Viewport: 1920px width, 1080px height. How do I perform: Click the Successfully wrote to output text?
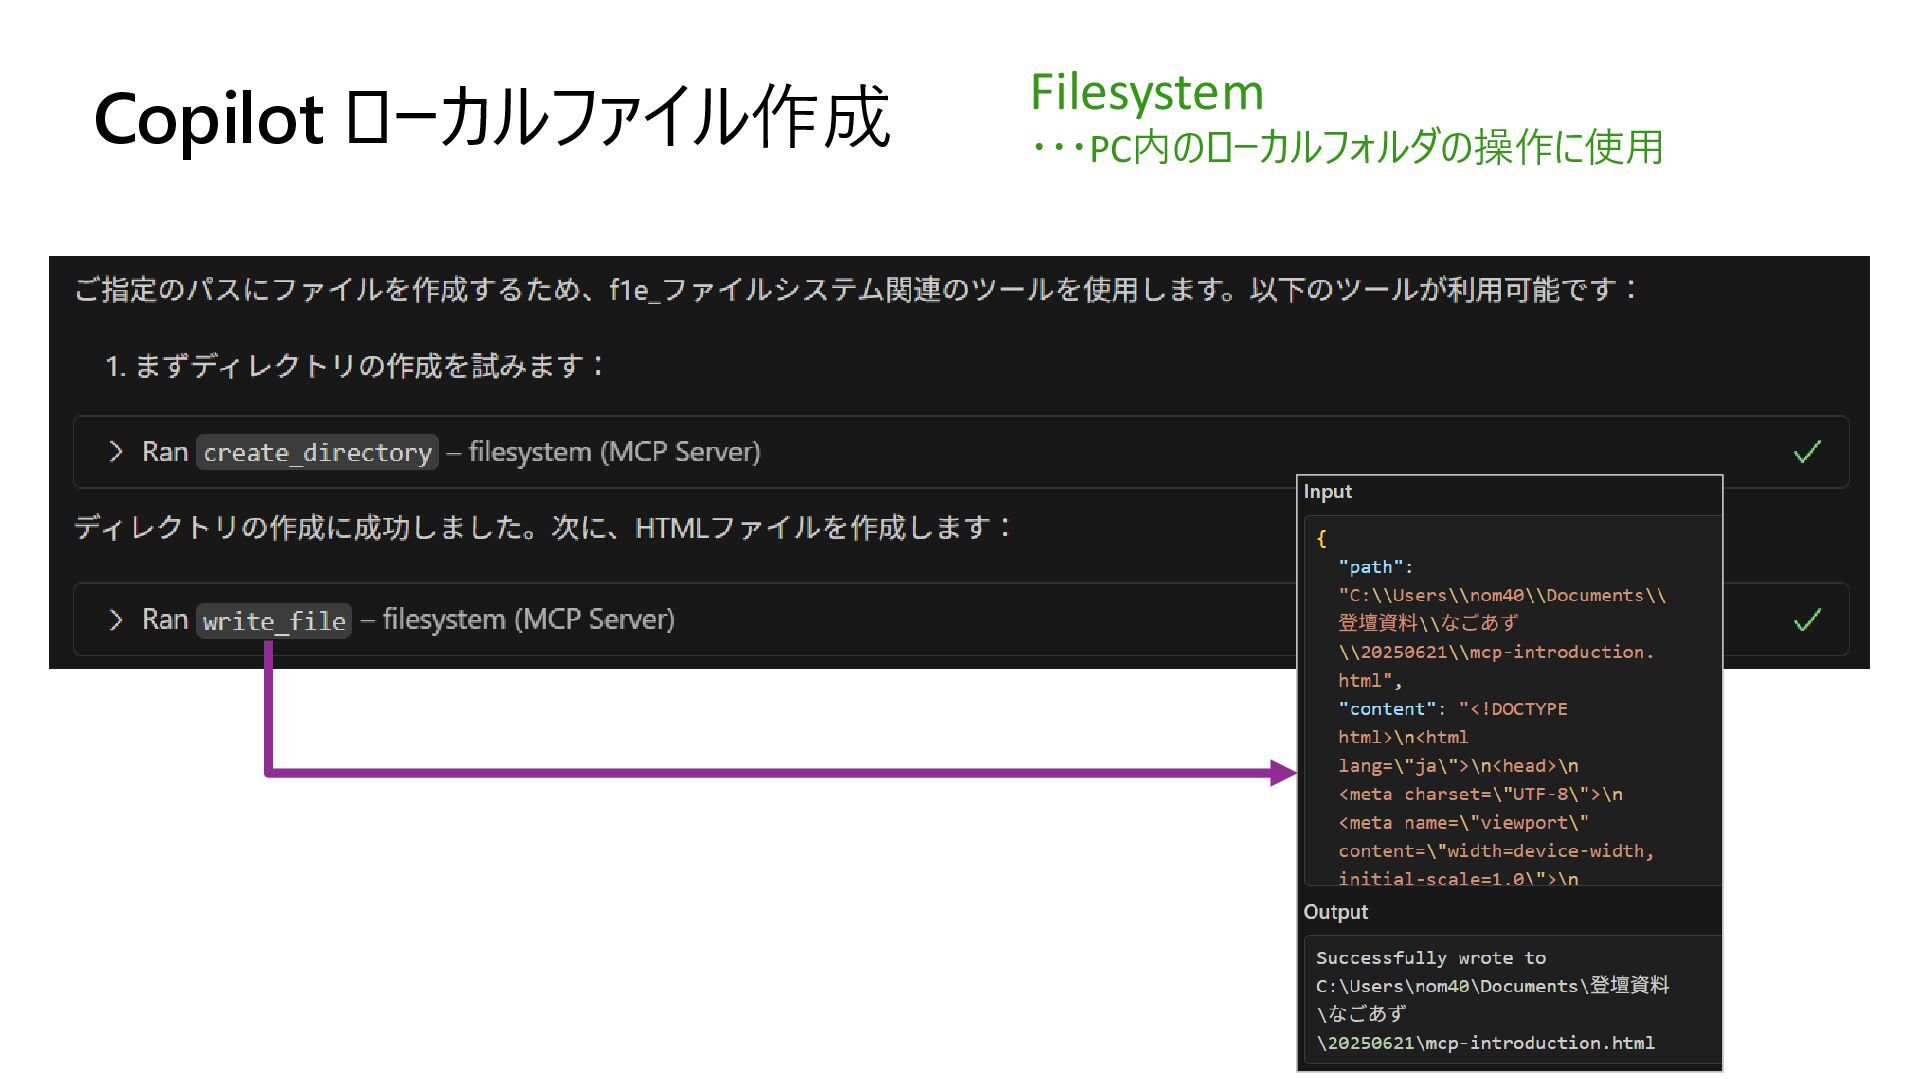click(1430, 958)
